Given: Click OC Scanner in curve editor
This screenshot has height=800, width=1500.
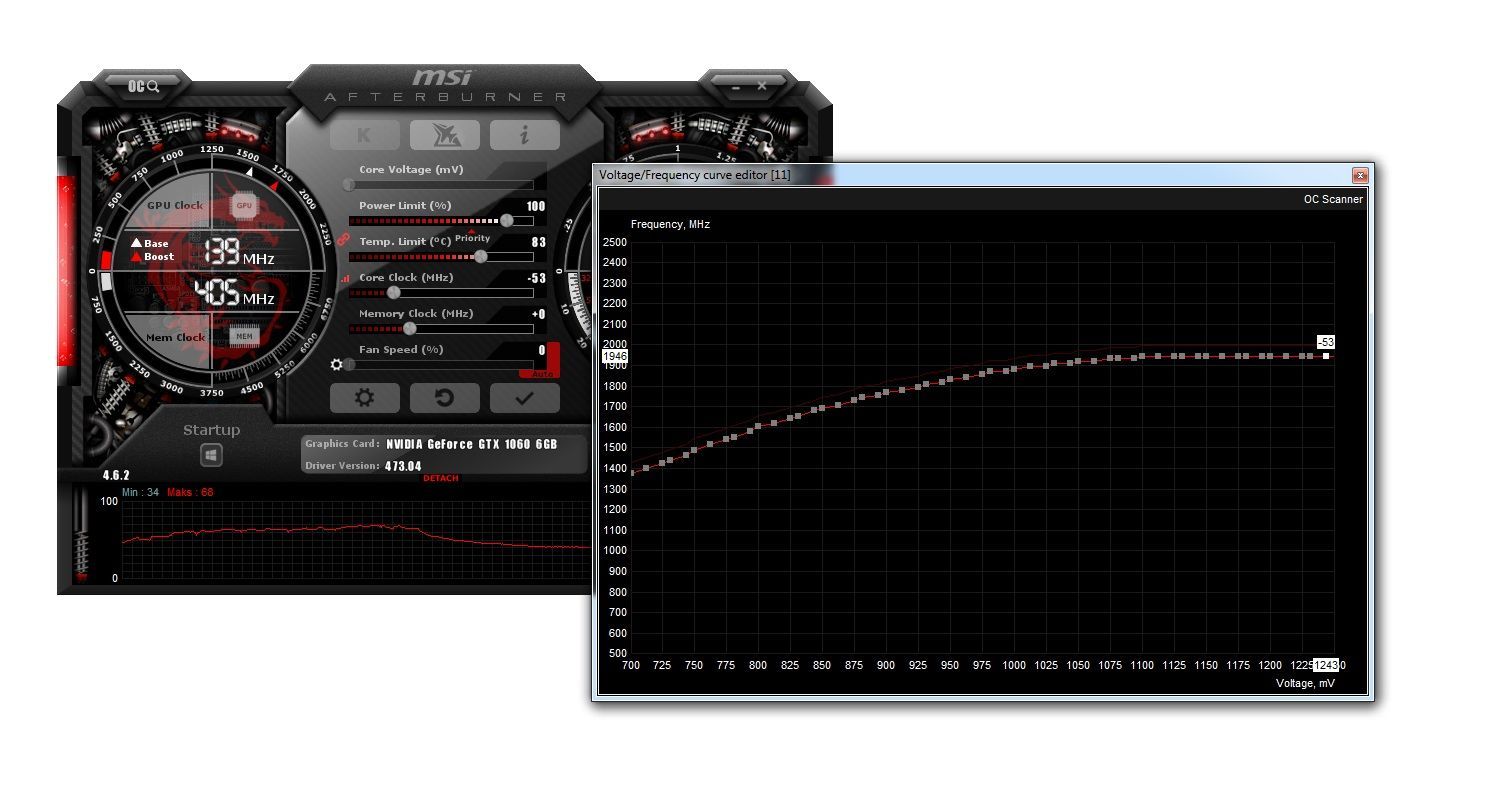Looking at the screenshot, I should pyautogui.click(x=1333, y=199).
